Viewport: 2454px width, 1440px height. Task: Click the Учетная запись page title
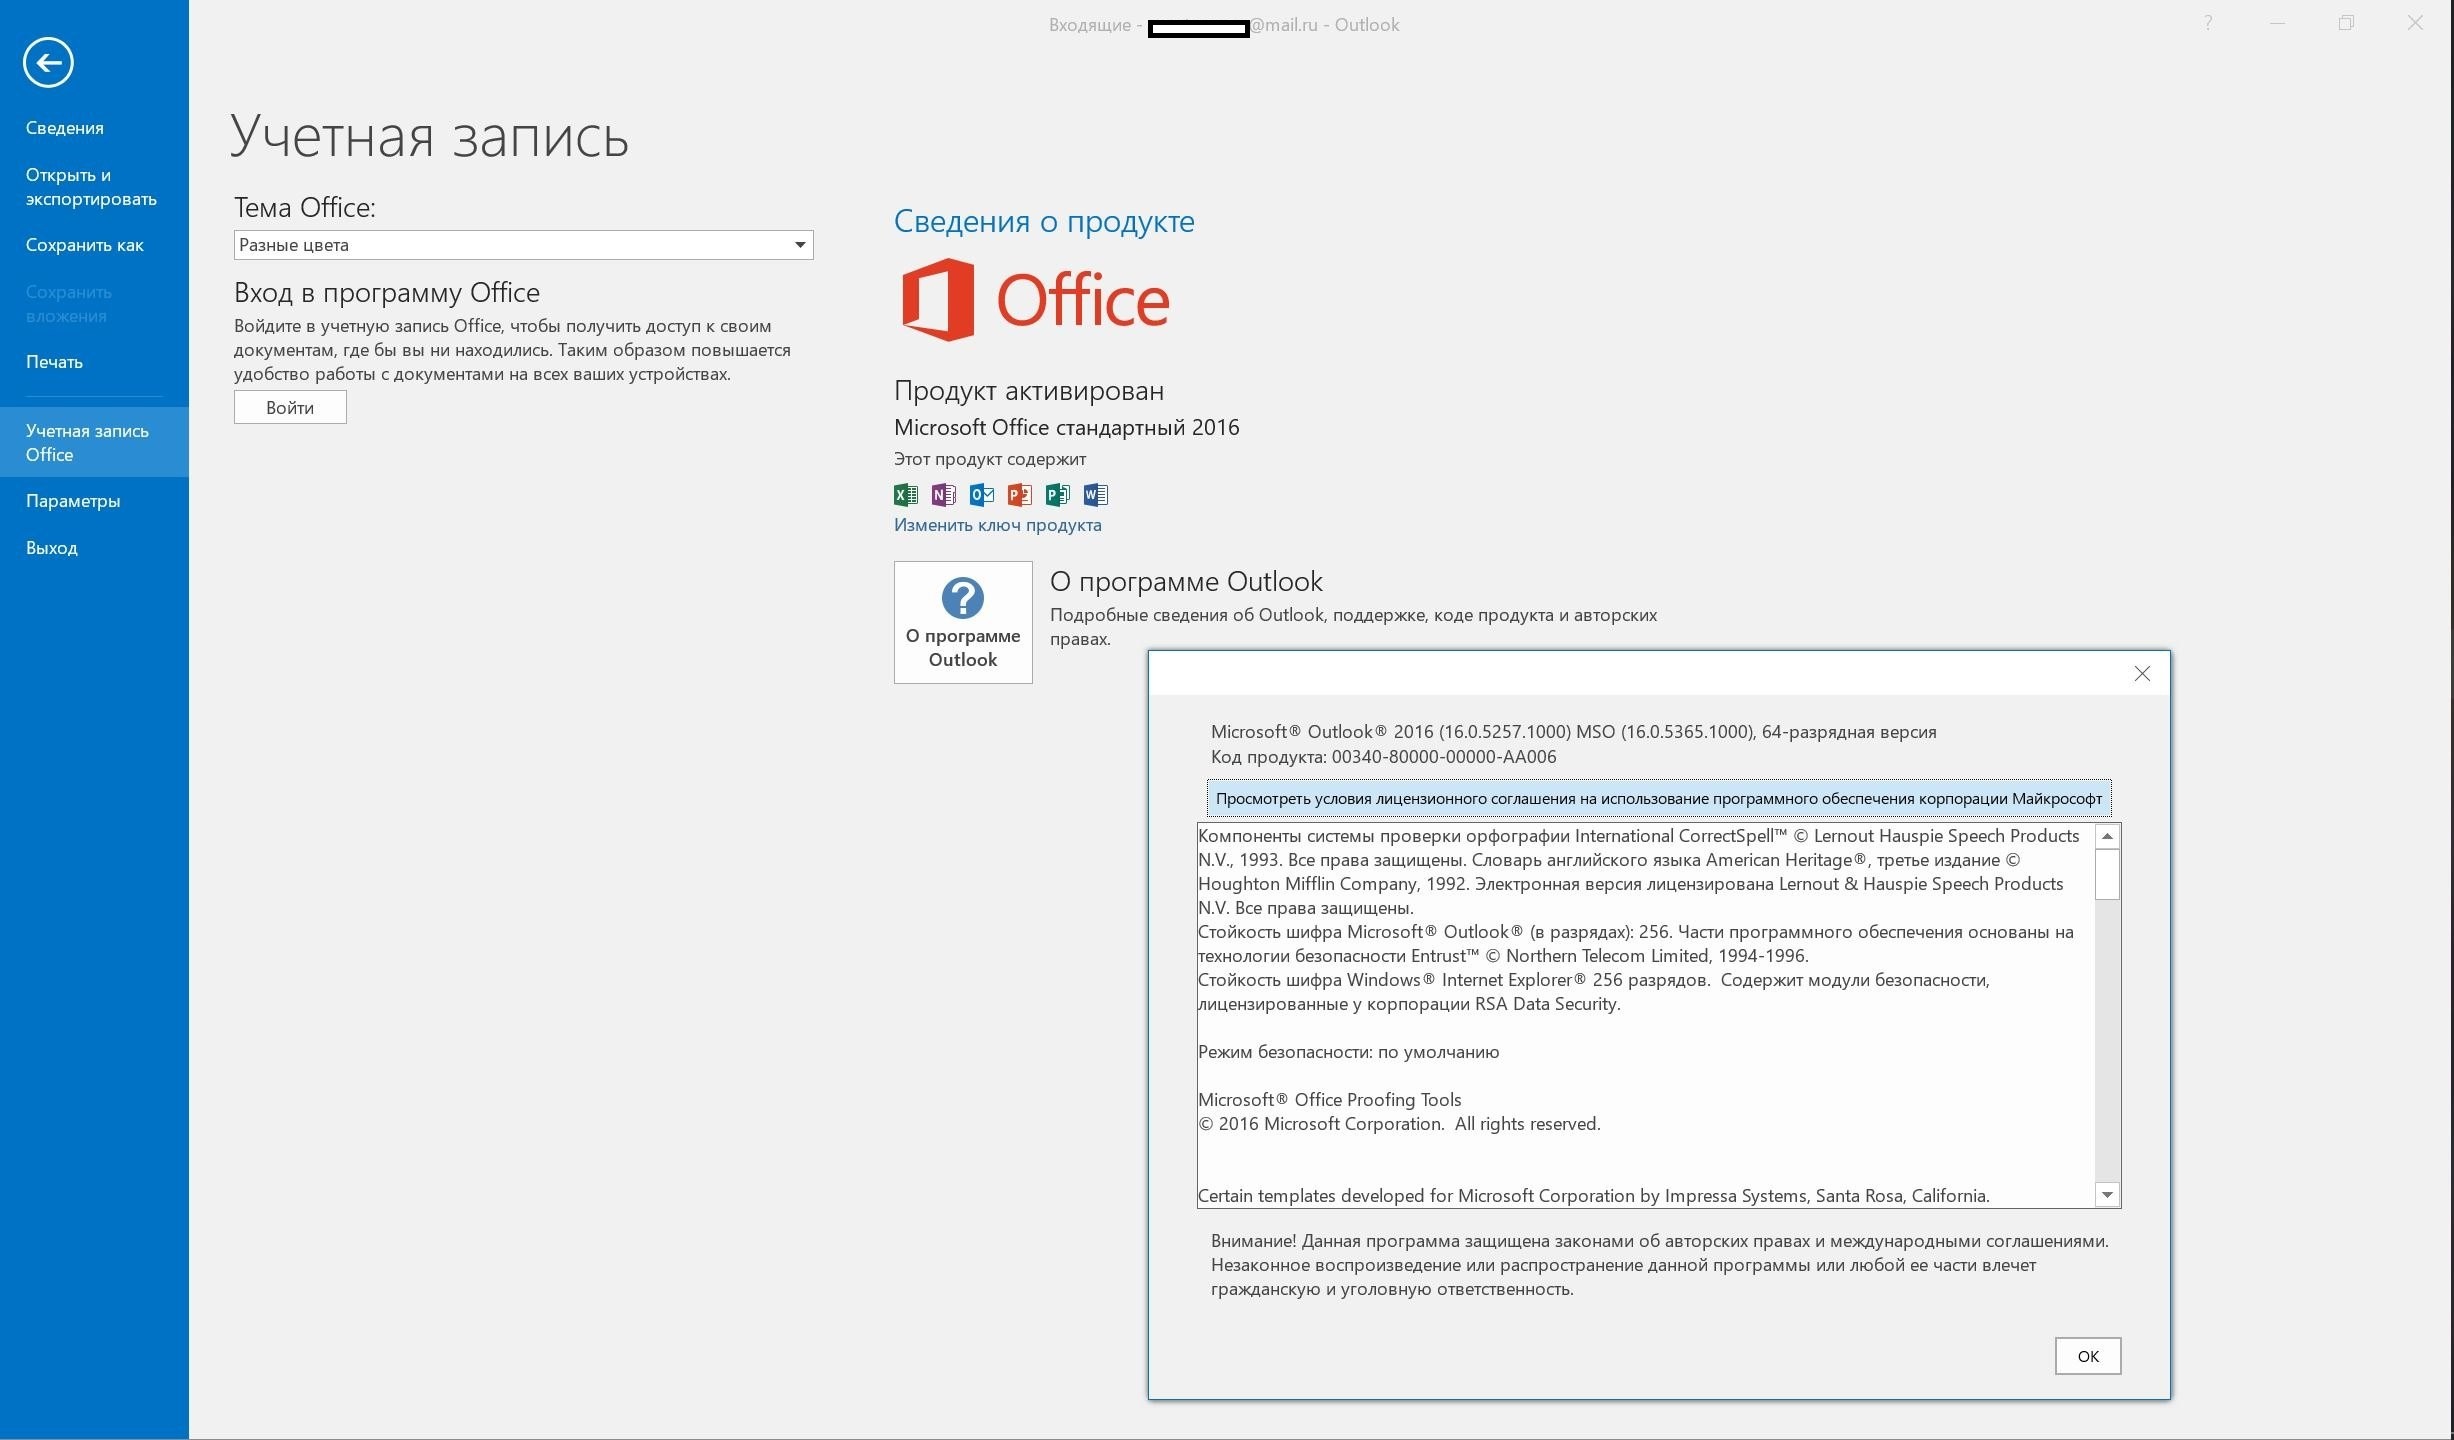coord(430,135)
